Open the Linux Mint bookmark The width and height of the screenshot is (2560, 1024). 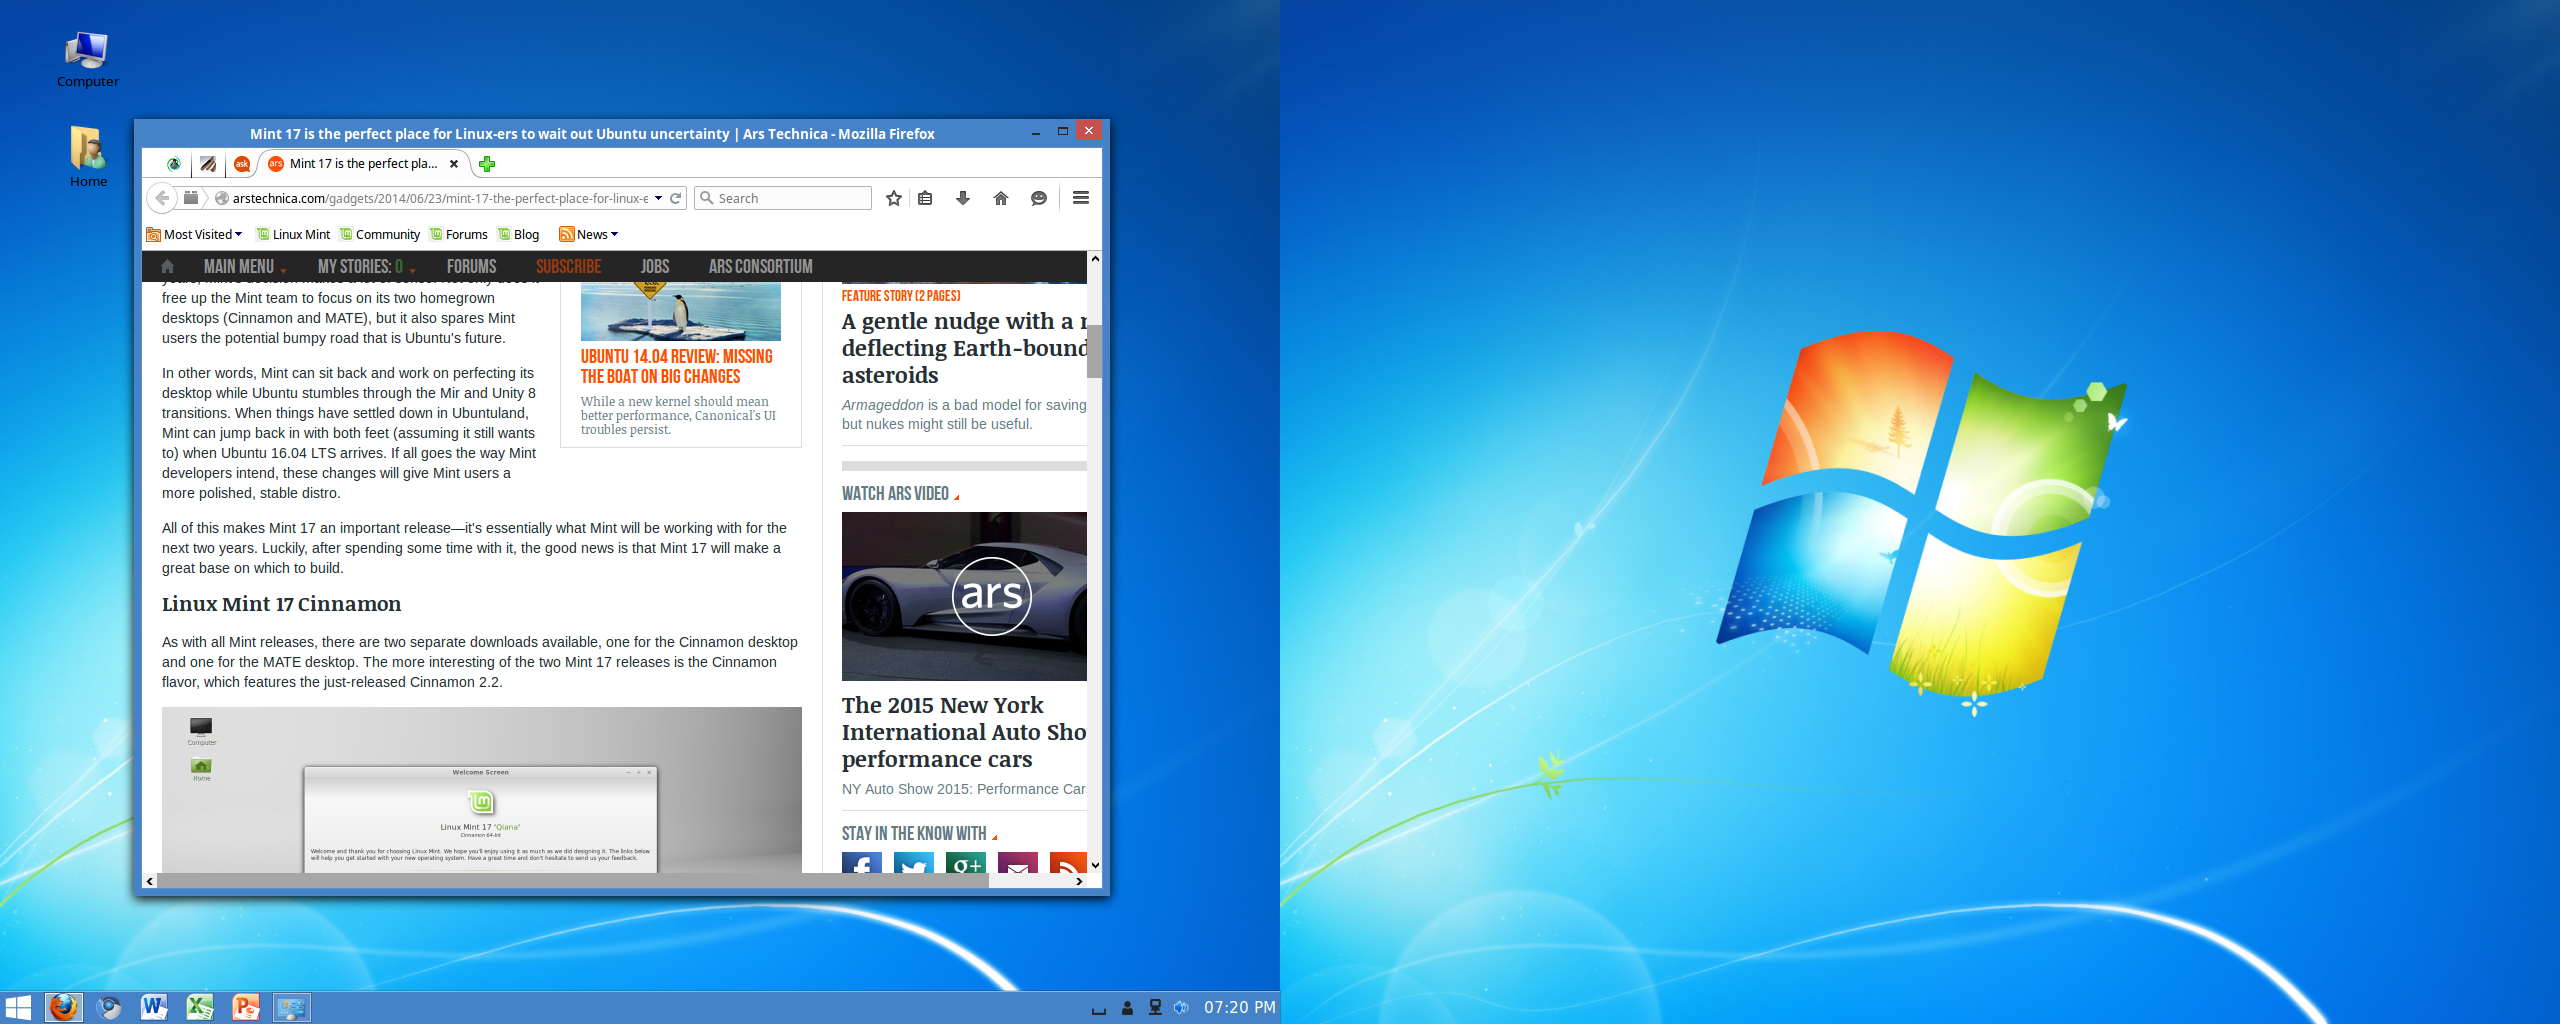click(293, 234)
